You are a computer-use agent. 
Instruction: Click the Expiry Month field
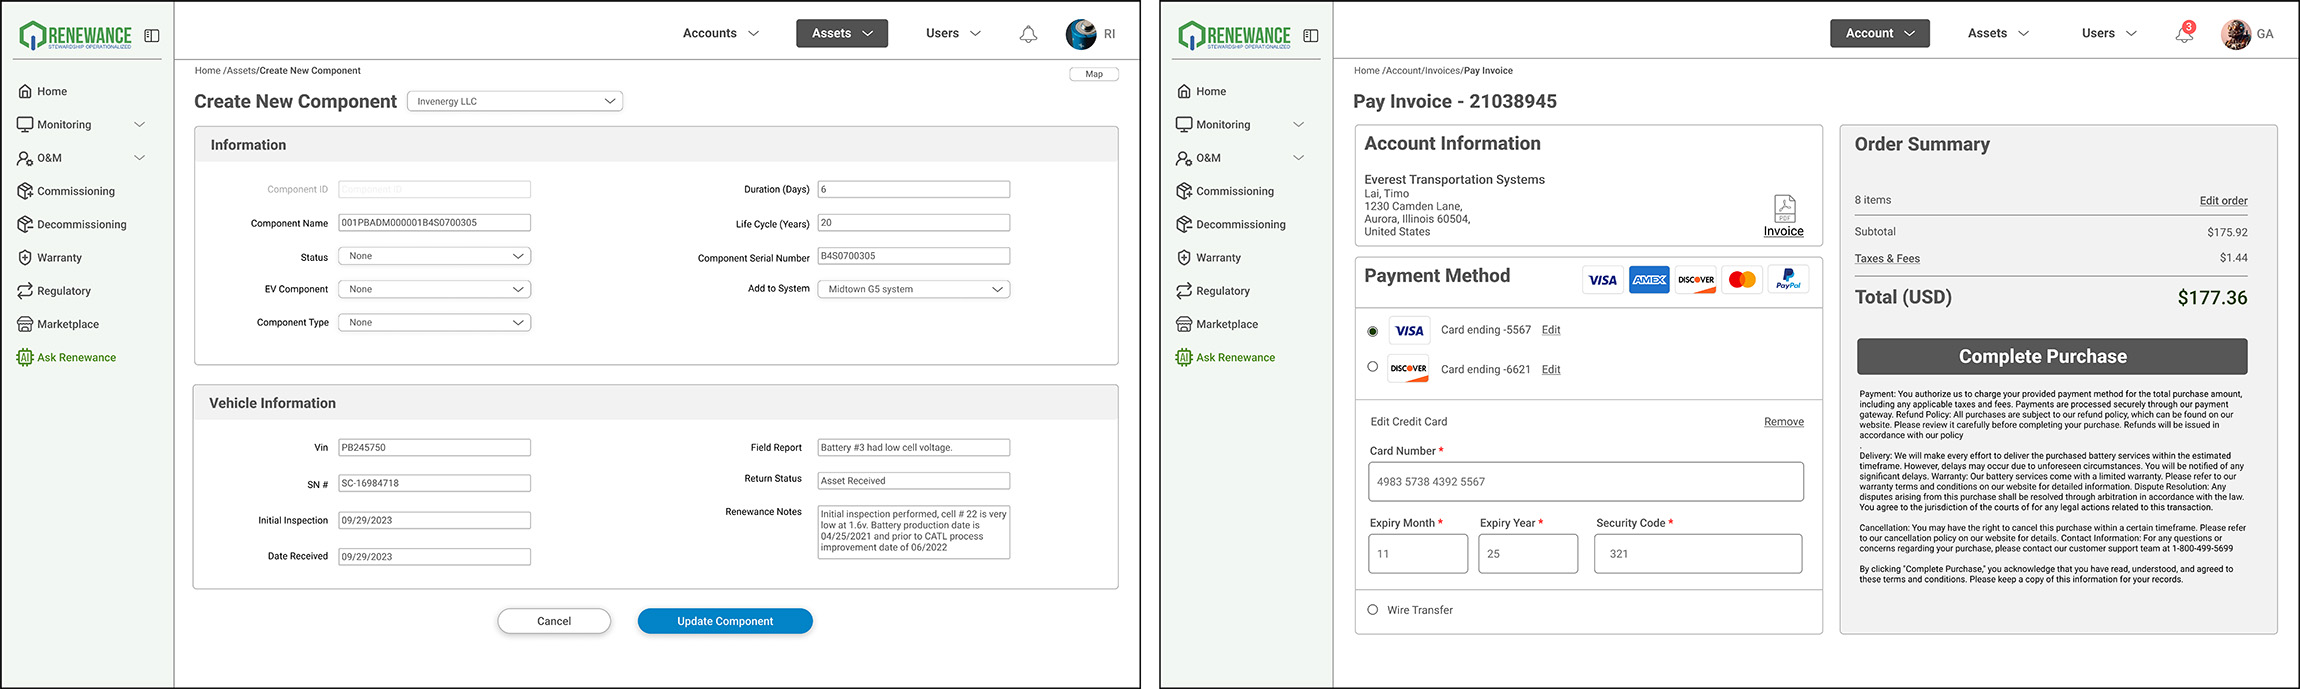tap(1418, 553)
